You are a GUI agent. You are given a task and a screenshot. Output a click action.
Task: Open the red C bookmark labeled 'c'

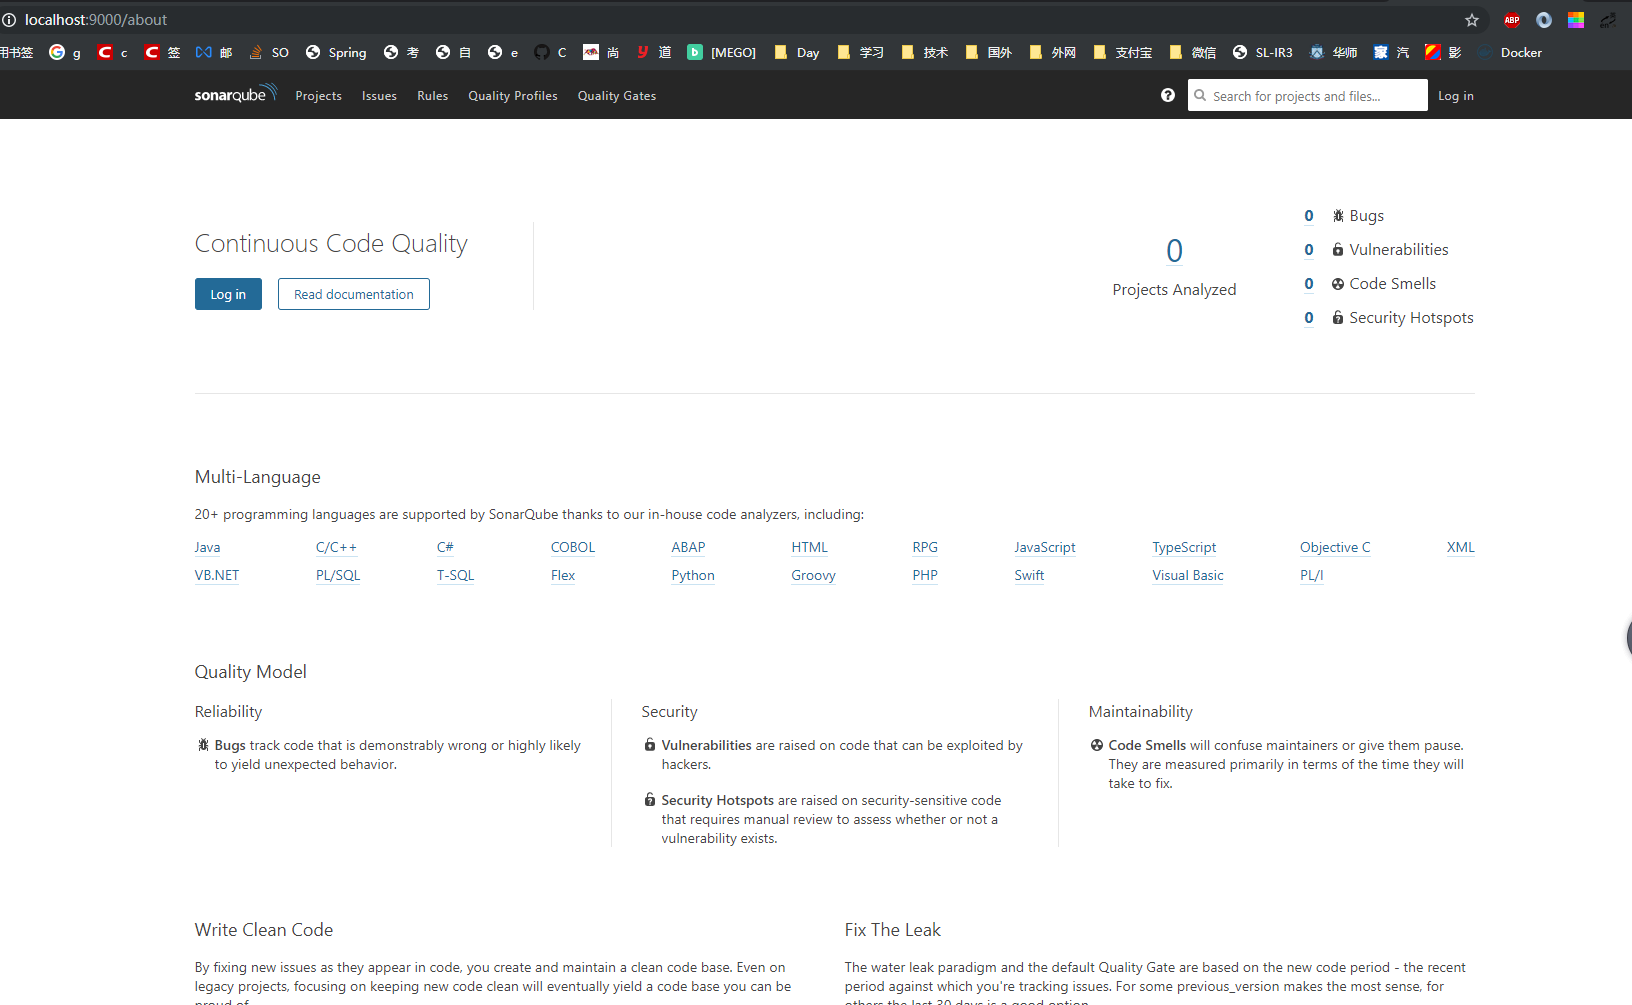point(113,52)
